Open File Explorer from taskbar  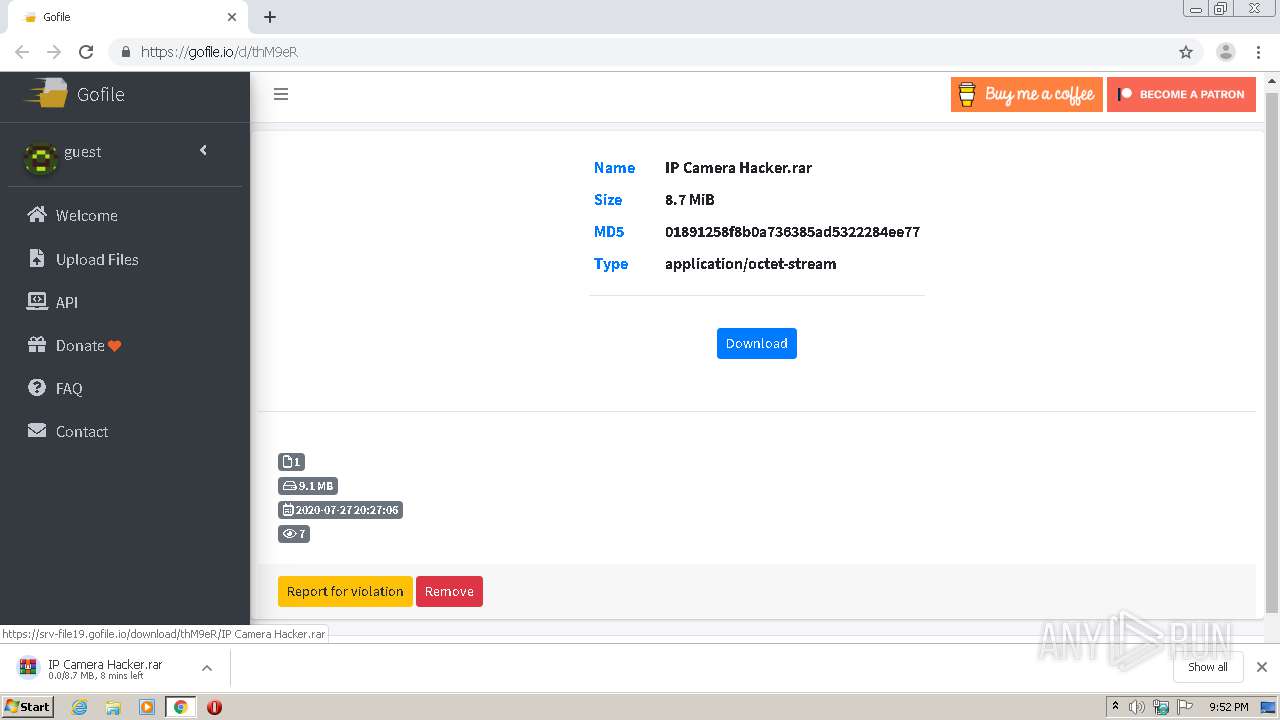coord(113,707)
